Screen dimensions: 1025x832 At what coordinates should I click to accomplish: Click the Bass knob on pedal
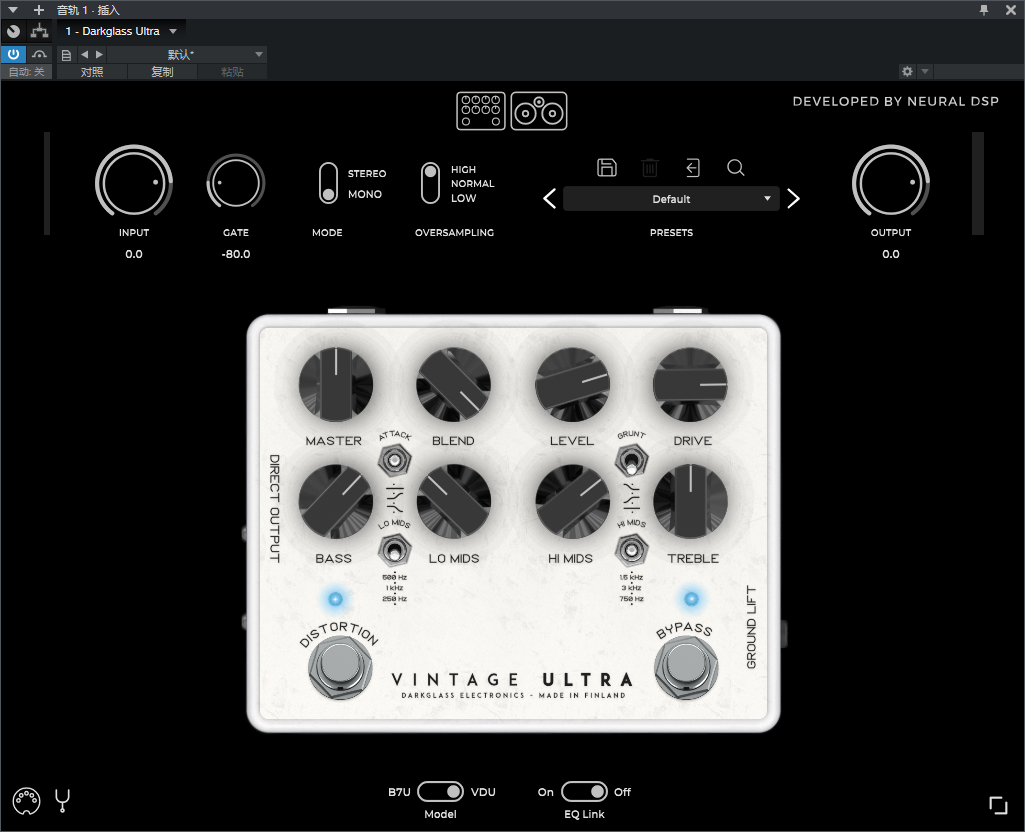pyautogui.click(x=336, y=502)
